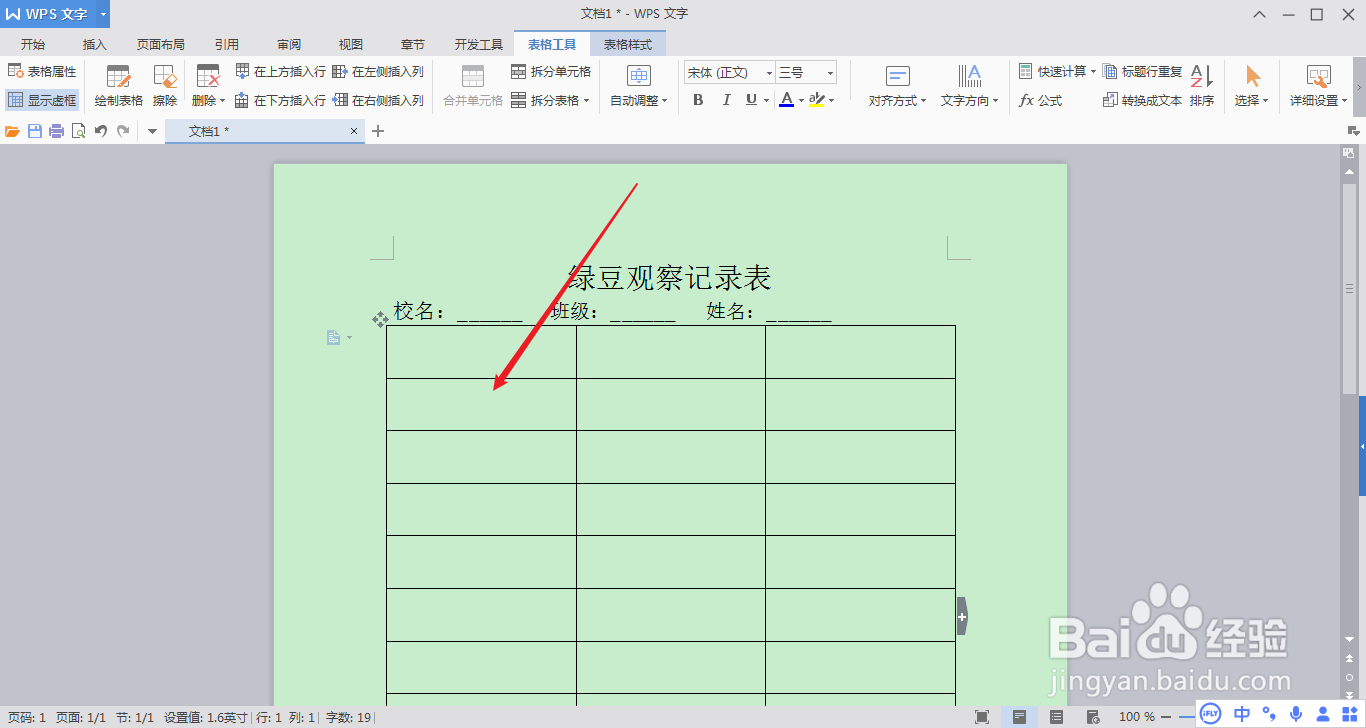The height and width of the screenshot is (728, 1366).
Task: Insert column to right (在右侧插入列)
Action: pos(378,100)
